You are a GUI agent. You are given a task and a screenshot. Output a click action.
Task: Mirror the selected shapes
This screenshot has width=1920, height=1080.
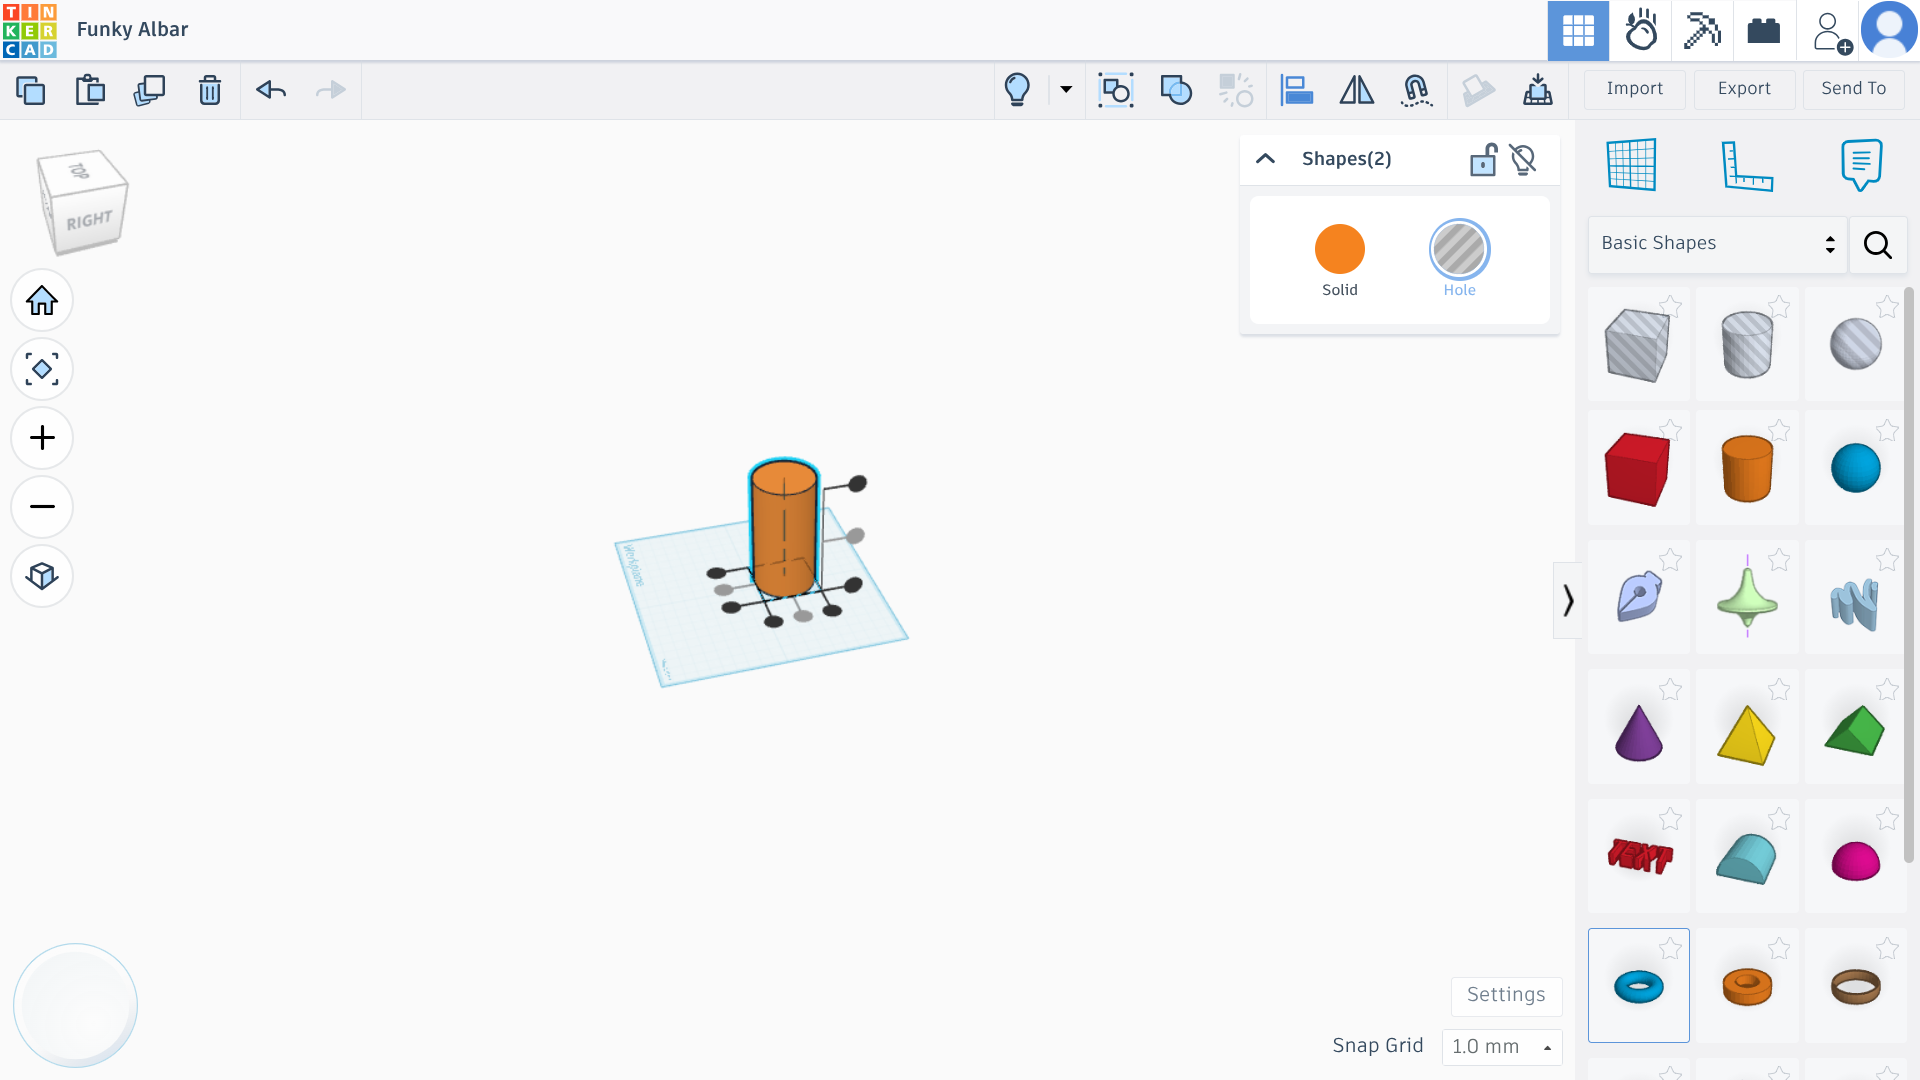pyautogui.click(x=1356, y=90)
